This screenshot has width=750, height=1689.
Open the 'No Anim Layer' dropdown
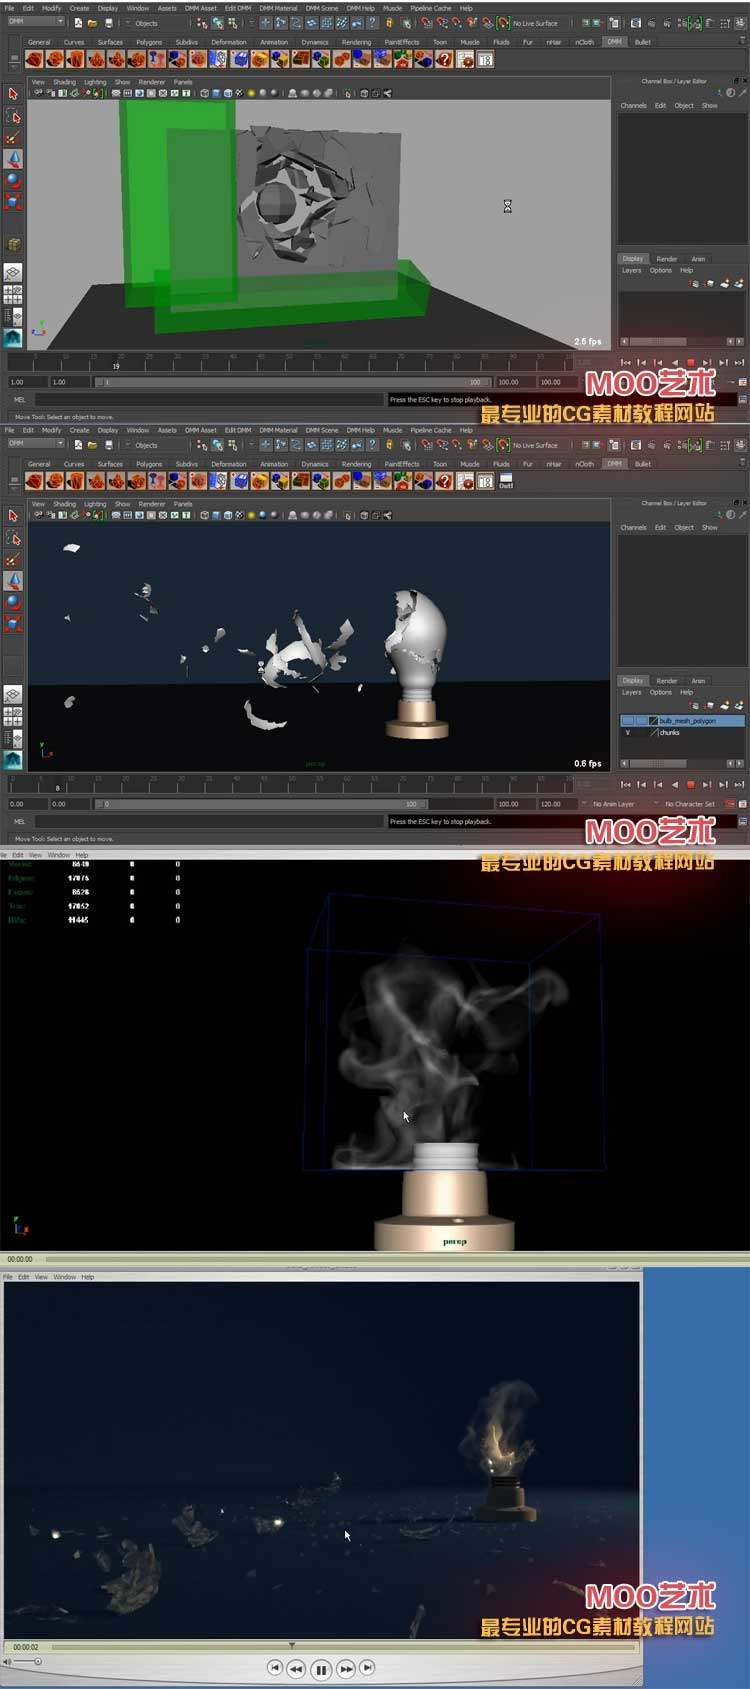point(616,804)
